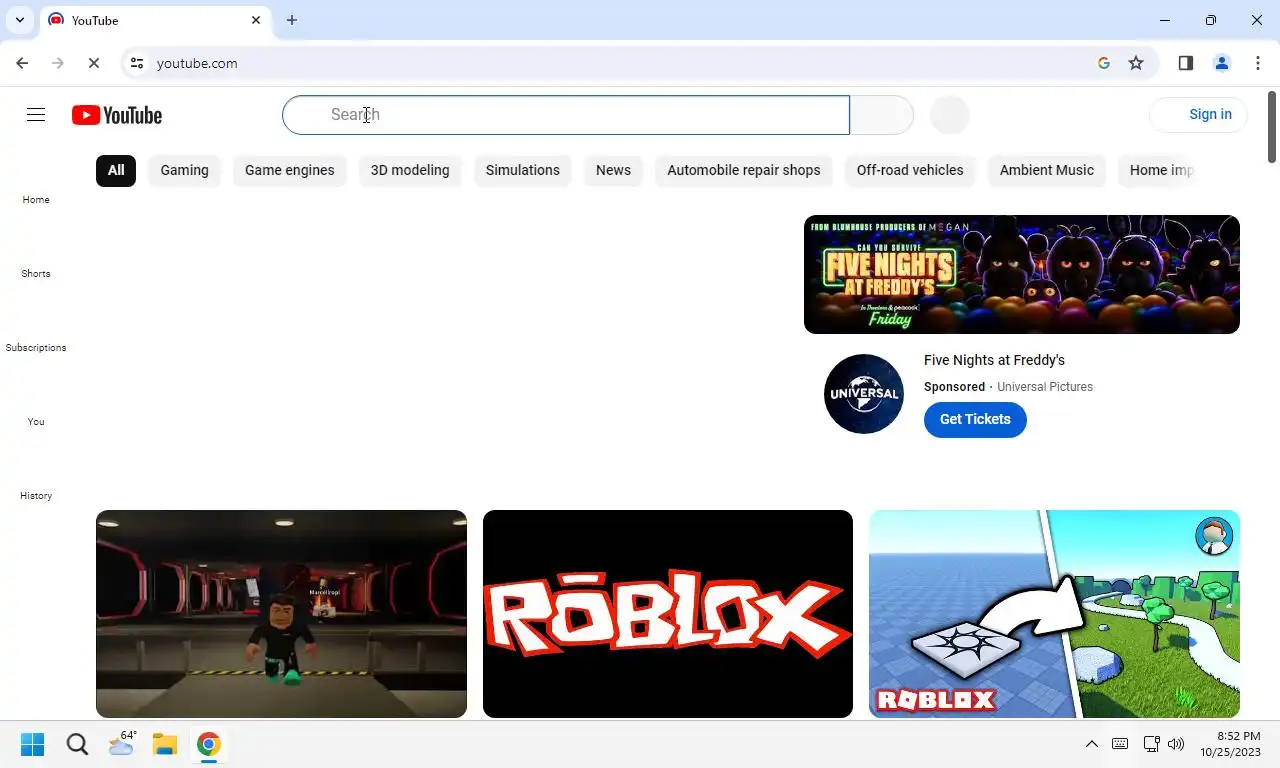Go to Home in the sidebar
The height and width of the screenshot is (768, 1280).
[36, 199]
